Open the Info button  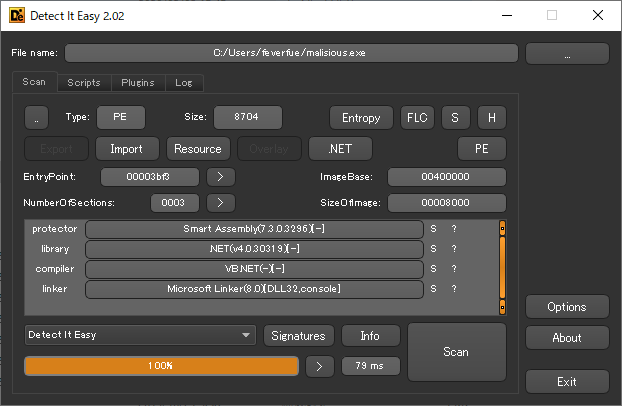[371, 336]
